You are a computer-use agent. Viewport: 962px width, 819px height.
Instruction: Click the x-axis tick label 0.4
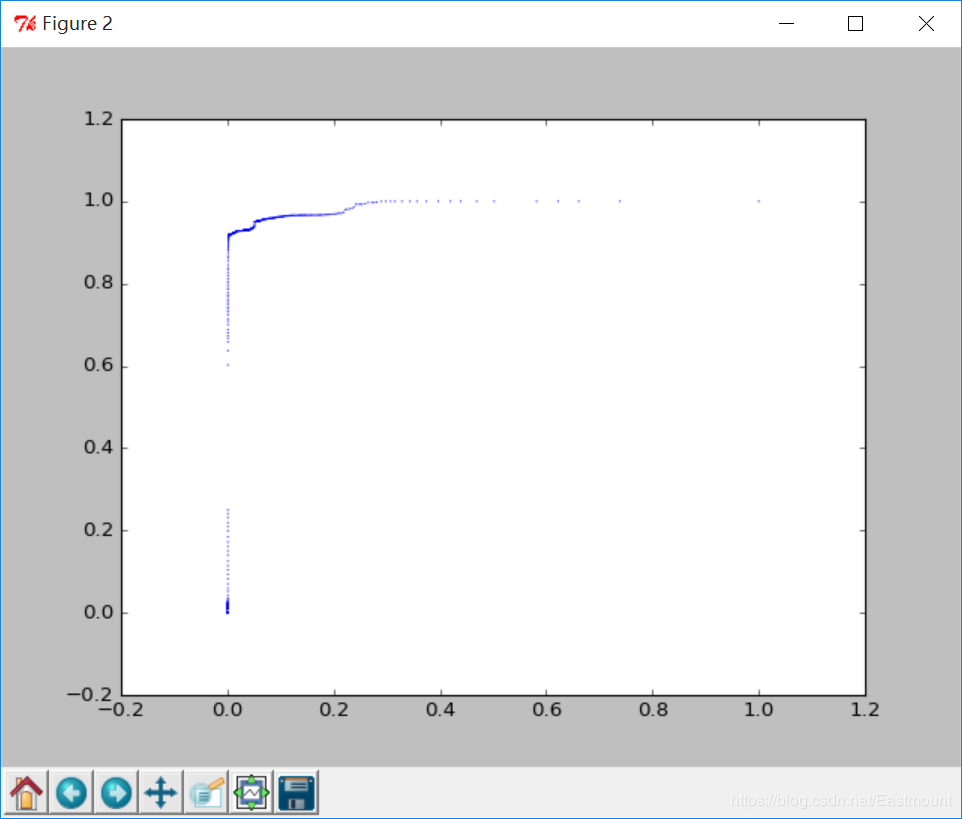[441, 710]
